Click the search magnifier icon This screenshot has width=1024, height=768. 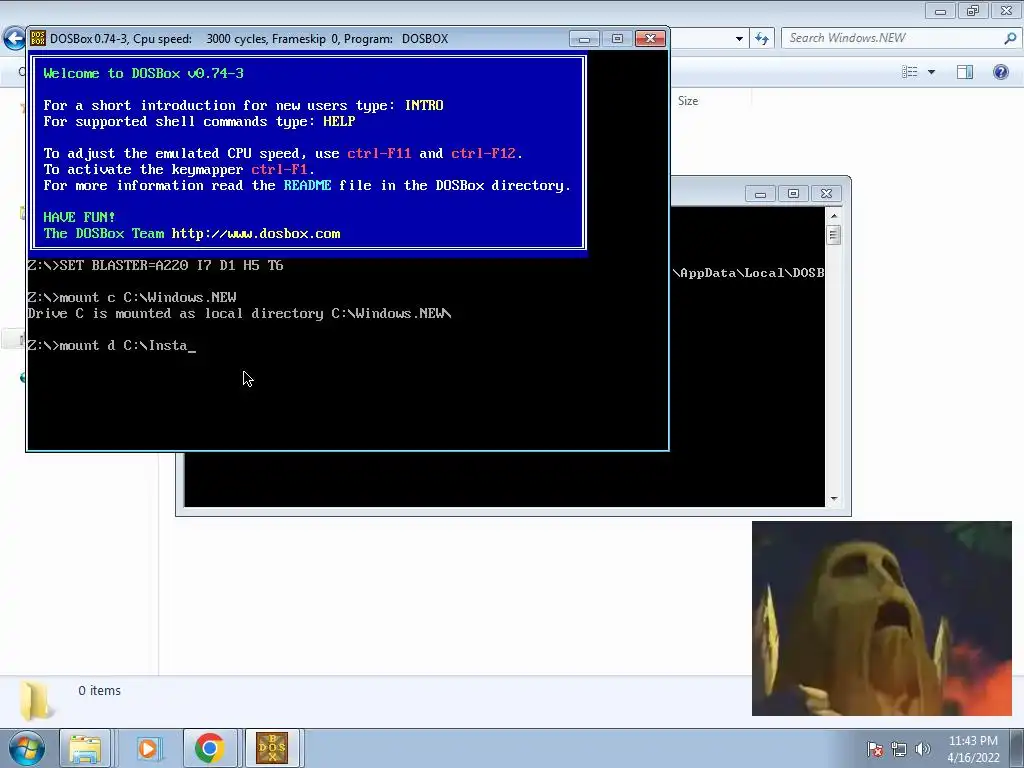click(1010, 39)
